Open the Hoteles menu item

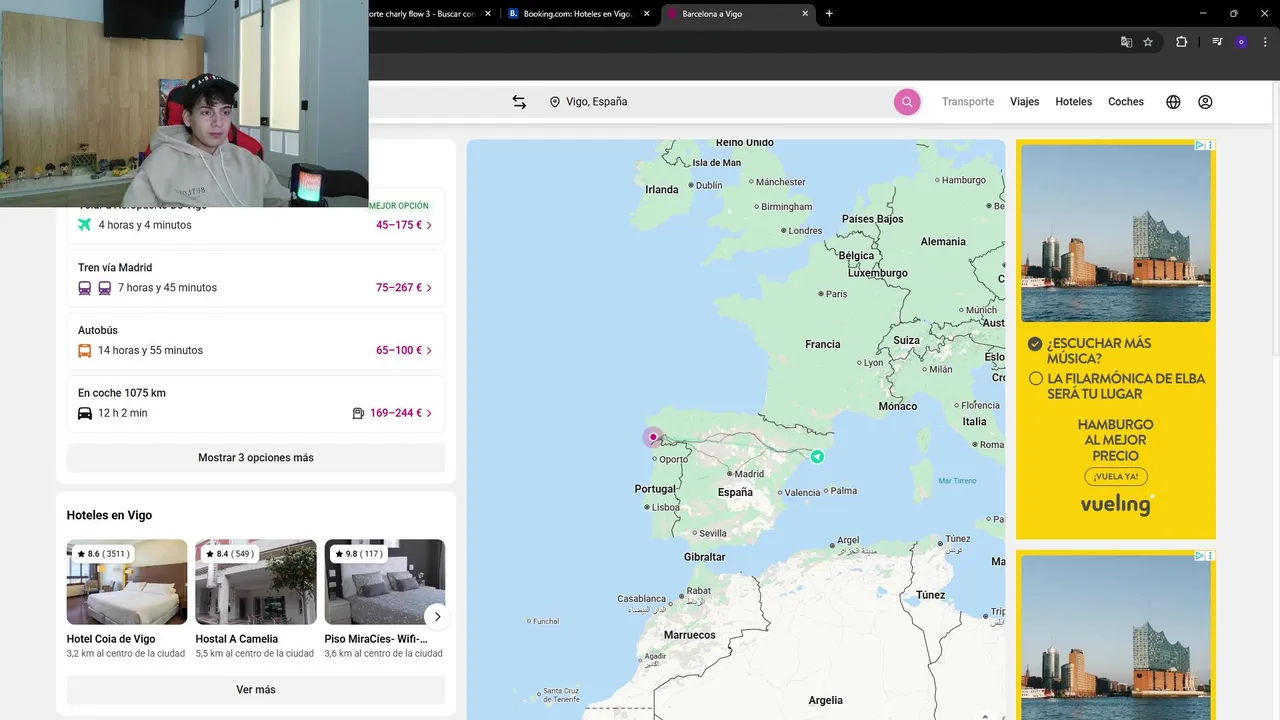[x=1074, y=102]
